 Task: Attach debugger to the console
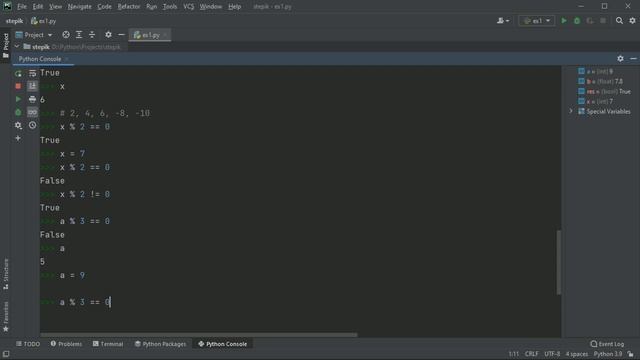[18, 112]
